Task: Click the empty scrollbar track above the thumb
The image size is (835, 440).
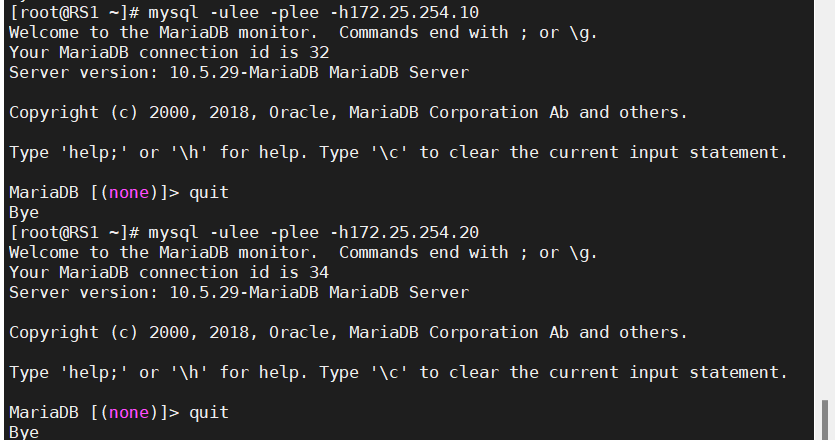Action: point(825,200)
